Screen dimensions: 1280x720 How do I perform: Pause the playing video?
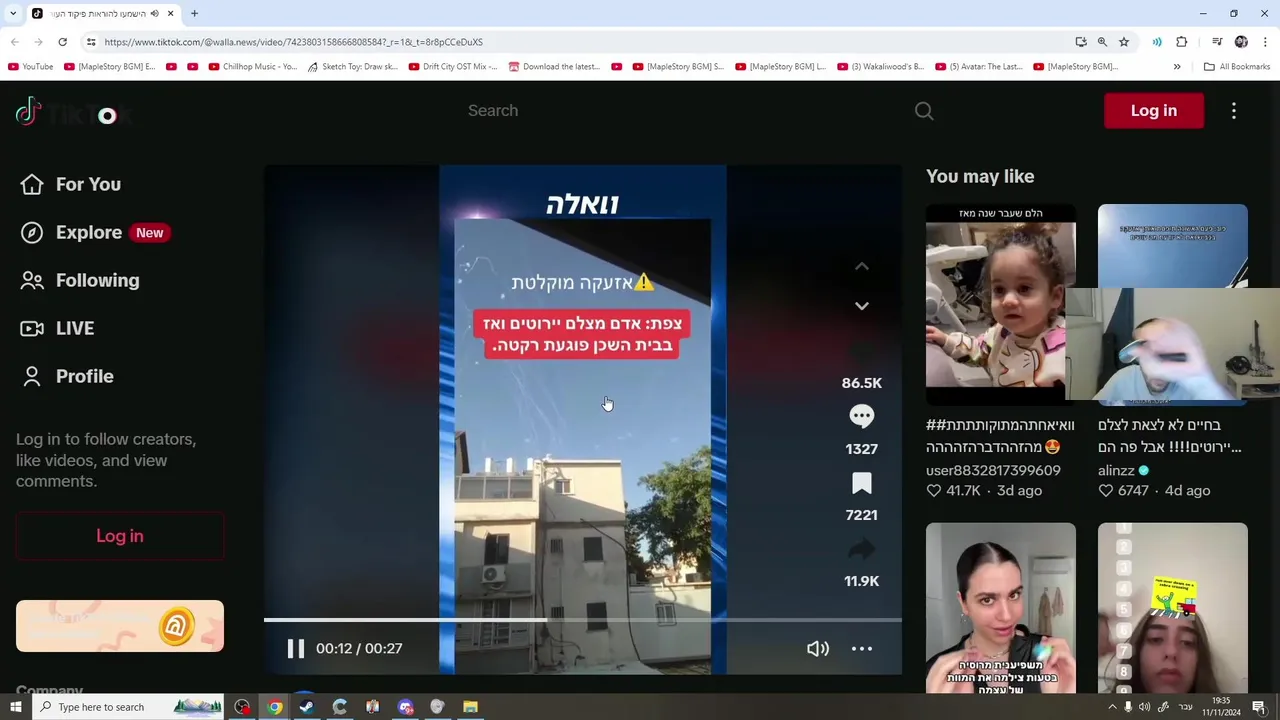[x=295, y=649]
